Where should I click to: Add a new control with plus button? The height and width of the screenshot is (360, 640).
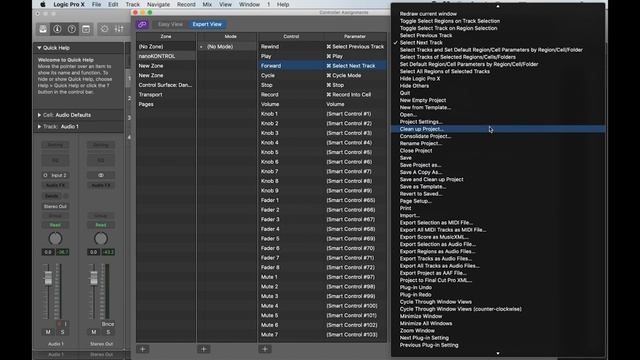pos(264,349)
